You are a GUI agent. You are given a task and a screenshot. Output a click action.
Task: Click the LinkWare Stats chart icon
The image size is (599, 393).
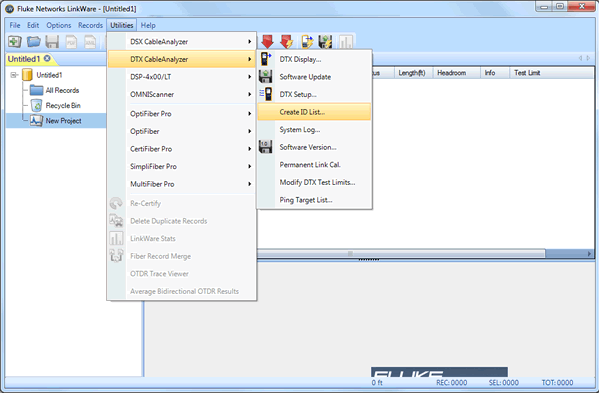(116, 238)
